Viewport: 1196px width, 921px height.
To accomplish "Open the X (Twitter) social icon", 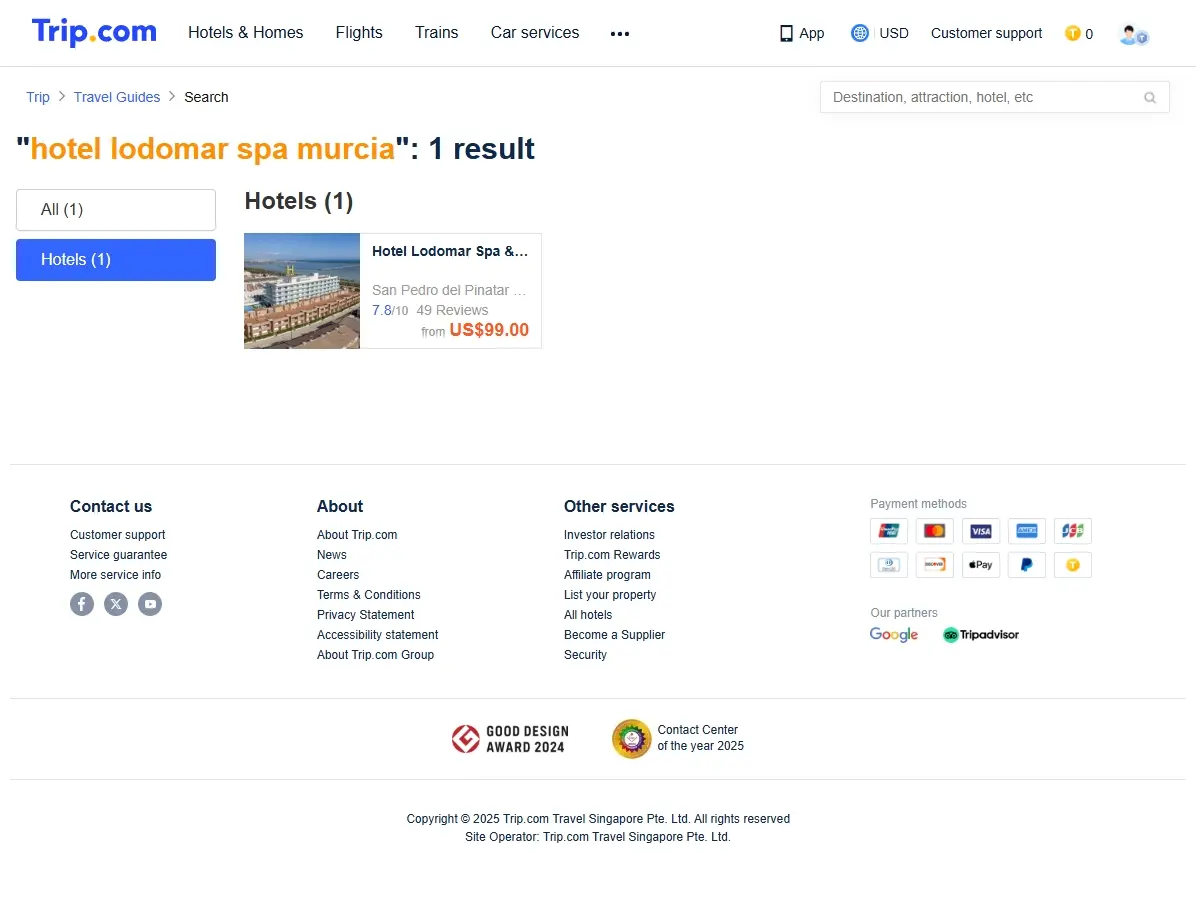I will [x=116, y=604].
